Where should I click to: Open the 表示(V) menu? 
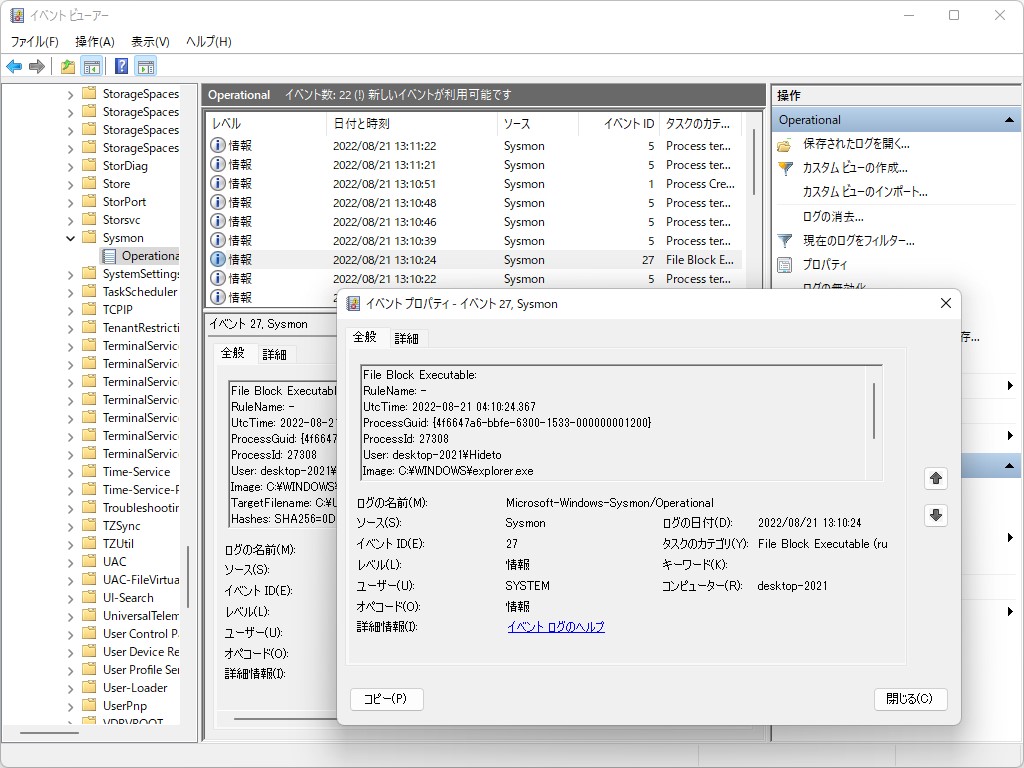coord(150,41)
